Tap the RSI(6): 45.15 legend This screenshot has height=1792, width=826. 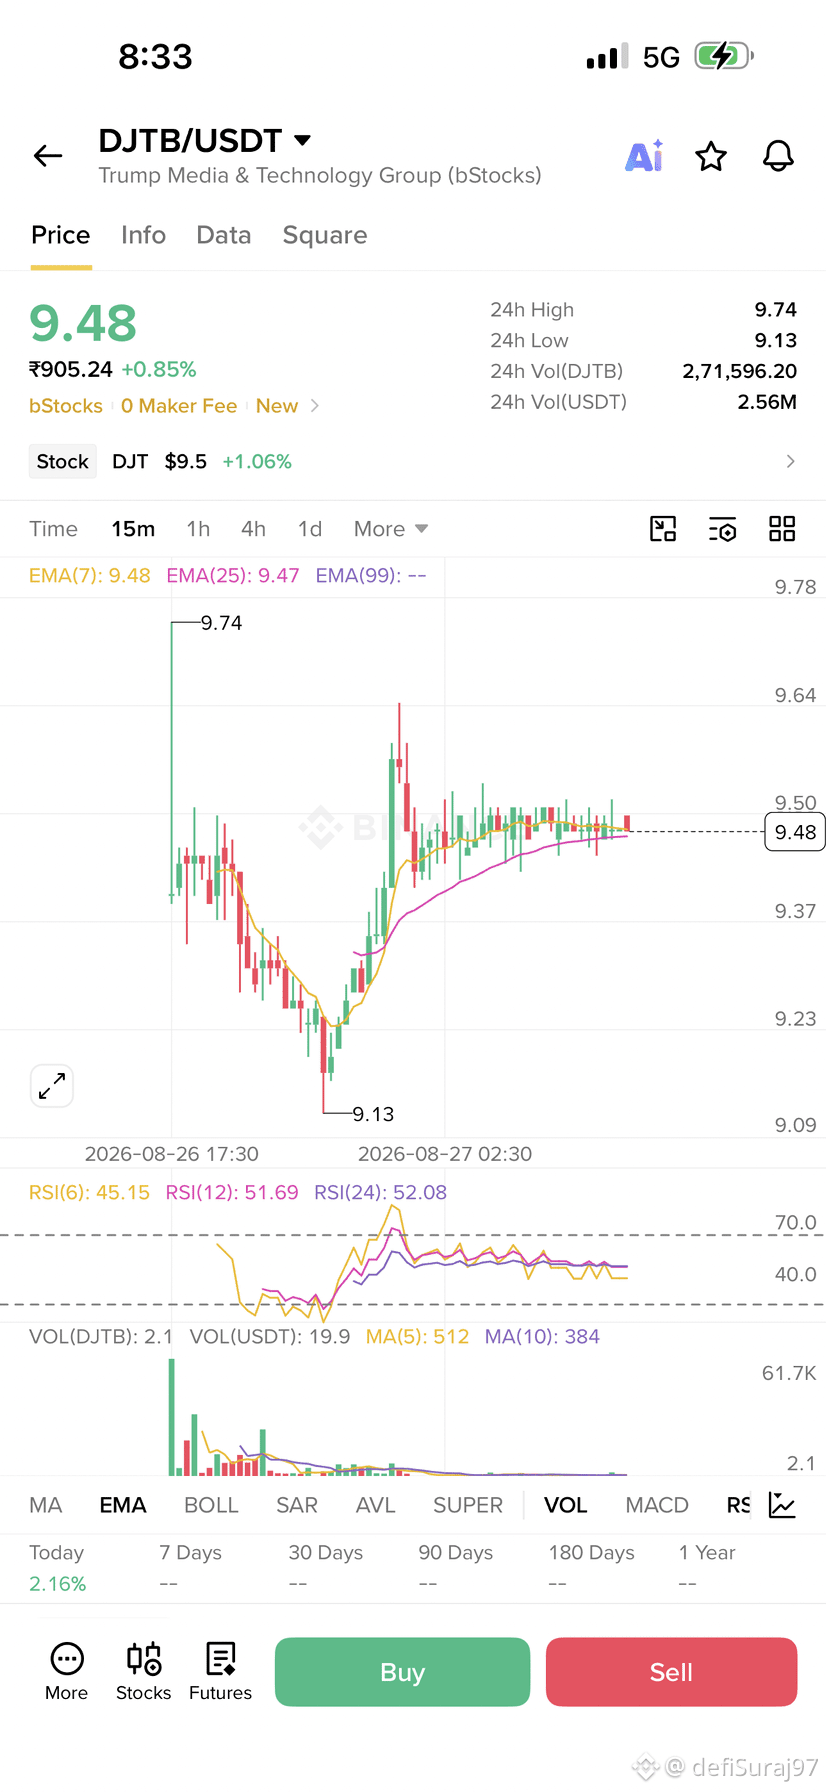click(x=89, y=1192)
